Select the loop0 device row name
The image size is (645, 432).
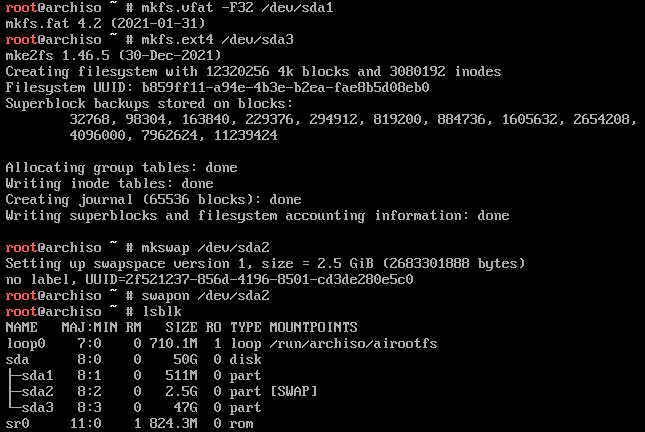pyautogui.click(x=26, y=344)
